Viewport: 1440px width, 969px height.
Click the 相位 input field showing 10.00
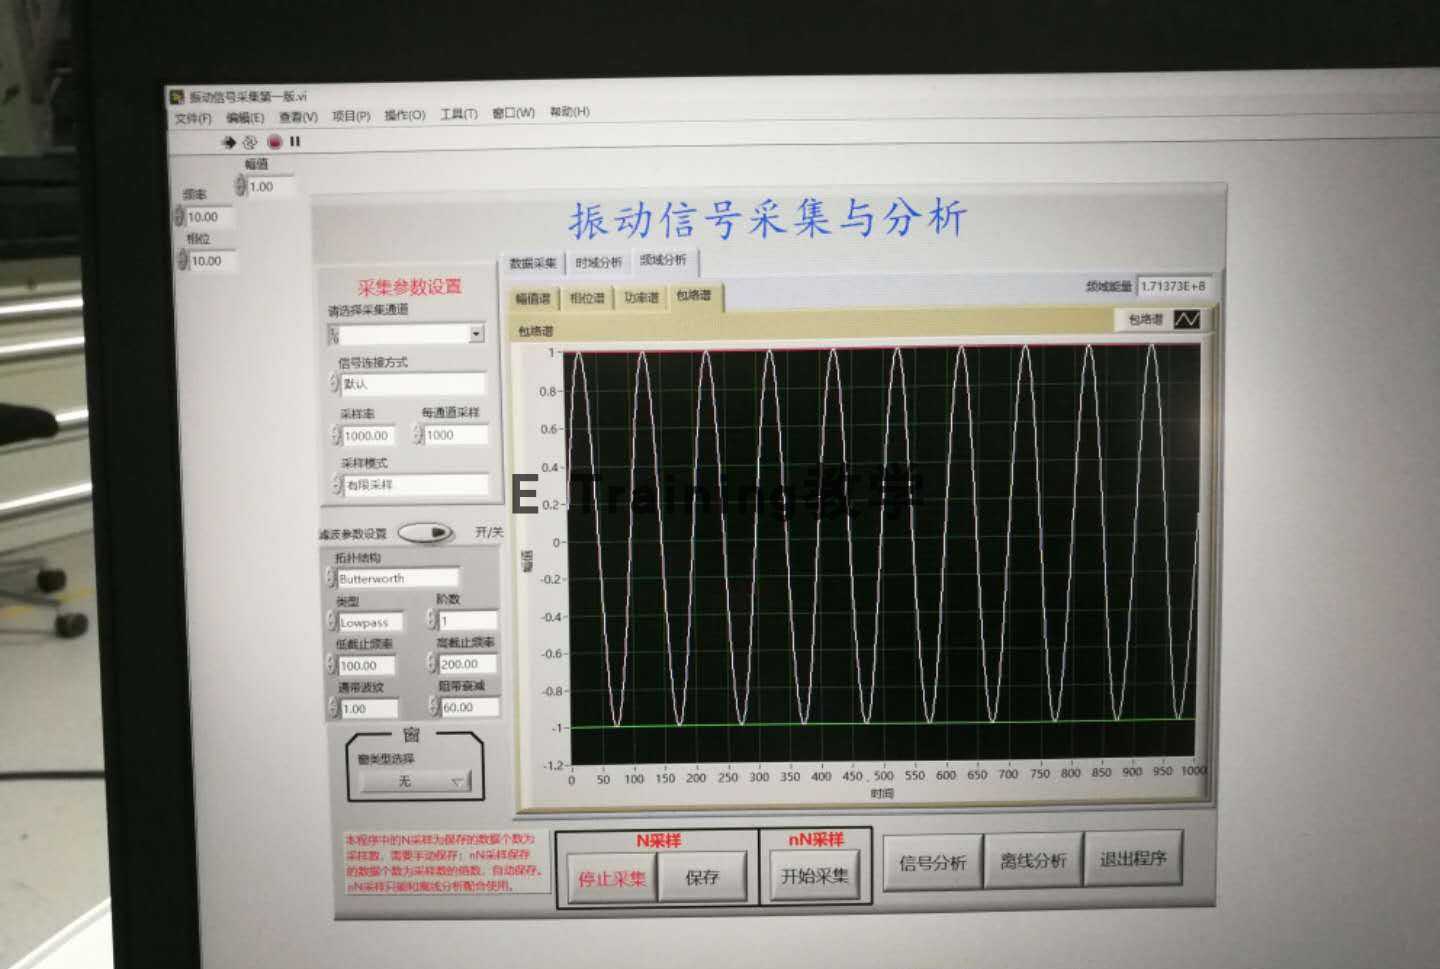[213, 261]
